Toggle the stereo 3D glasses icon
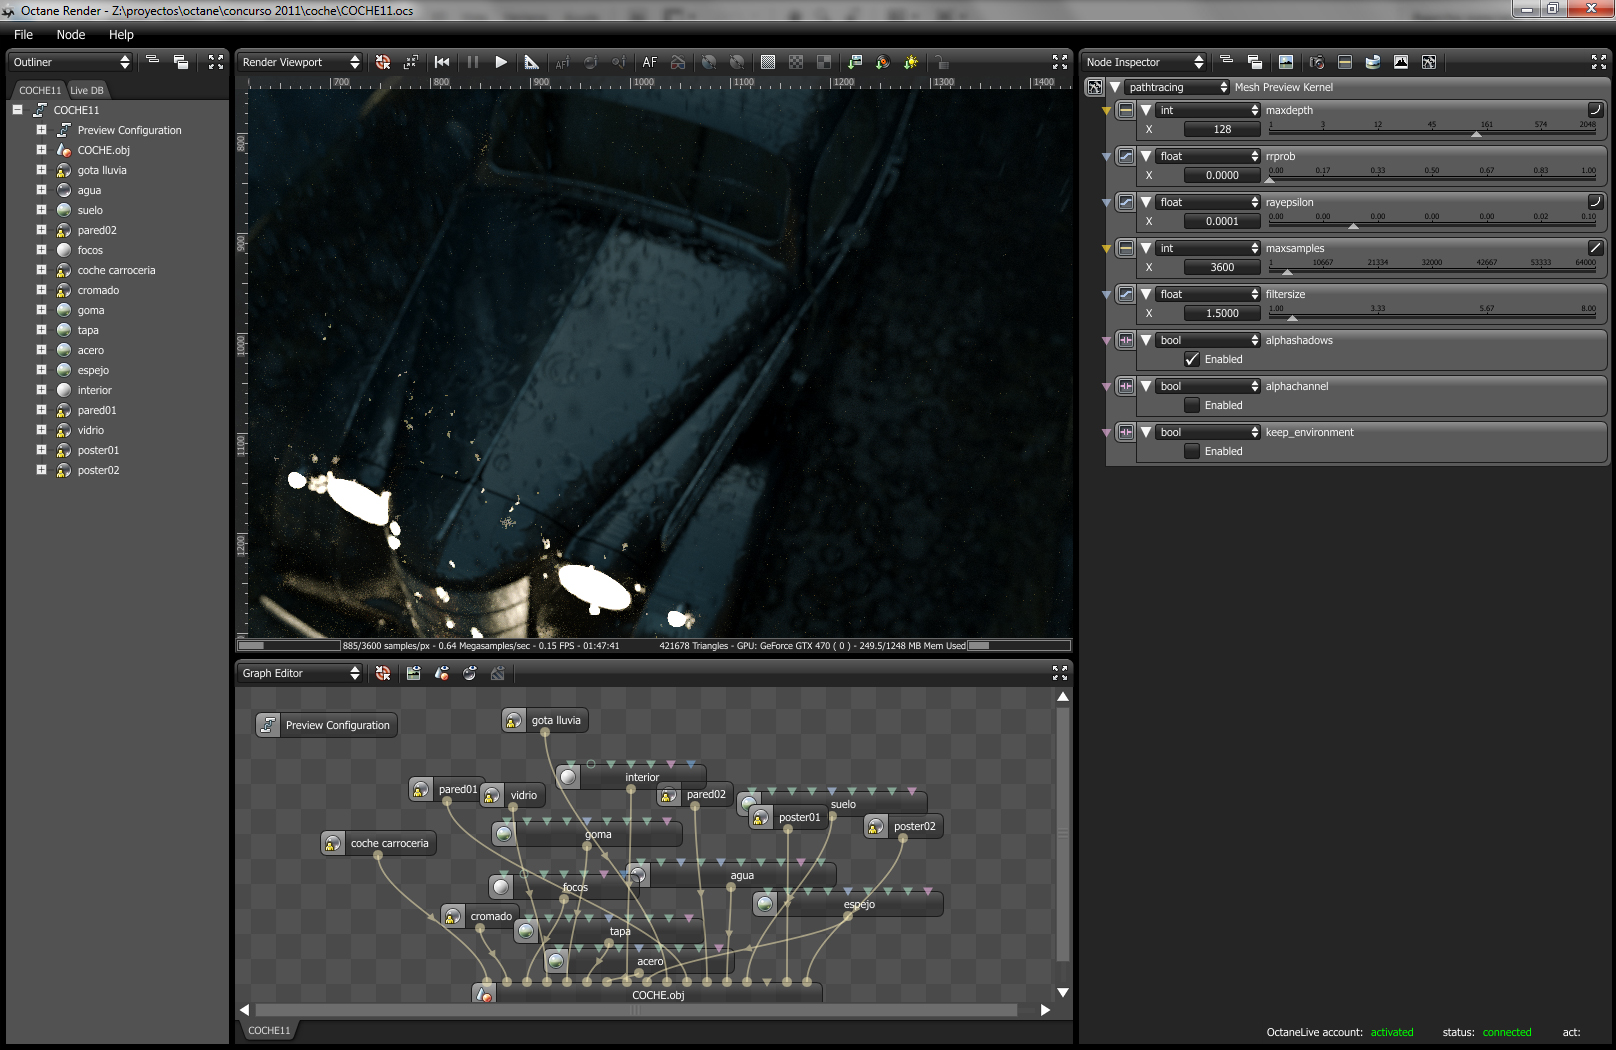 tap(678, 62)
